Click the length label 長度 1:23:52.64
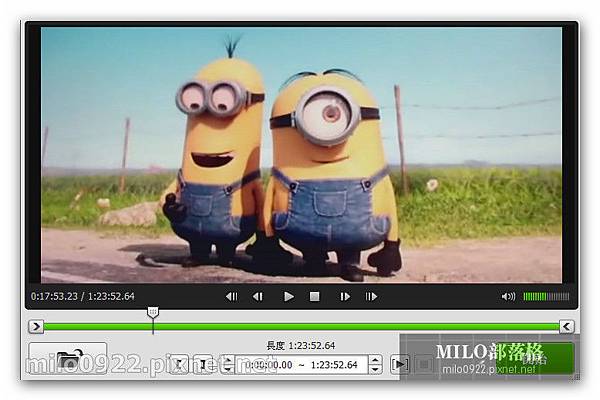 coord(300,346)
